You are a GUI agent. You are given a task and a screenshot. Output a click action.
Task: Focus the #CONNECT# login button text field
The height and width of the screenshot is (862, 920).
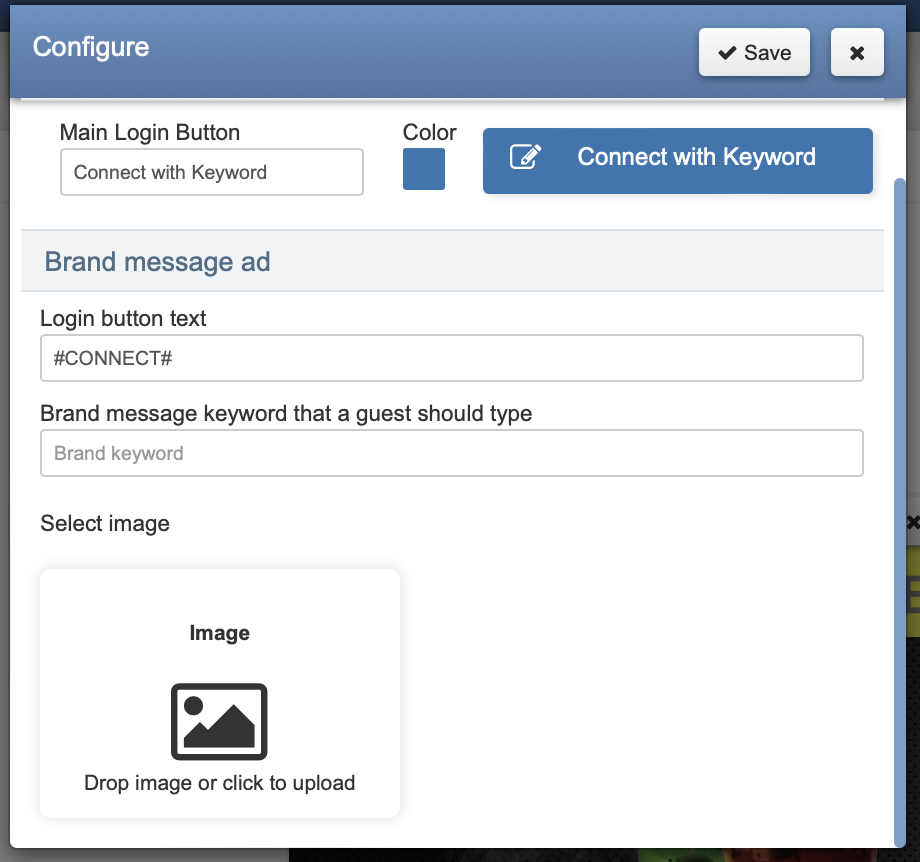[x=451, y=358]
